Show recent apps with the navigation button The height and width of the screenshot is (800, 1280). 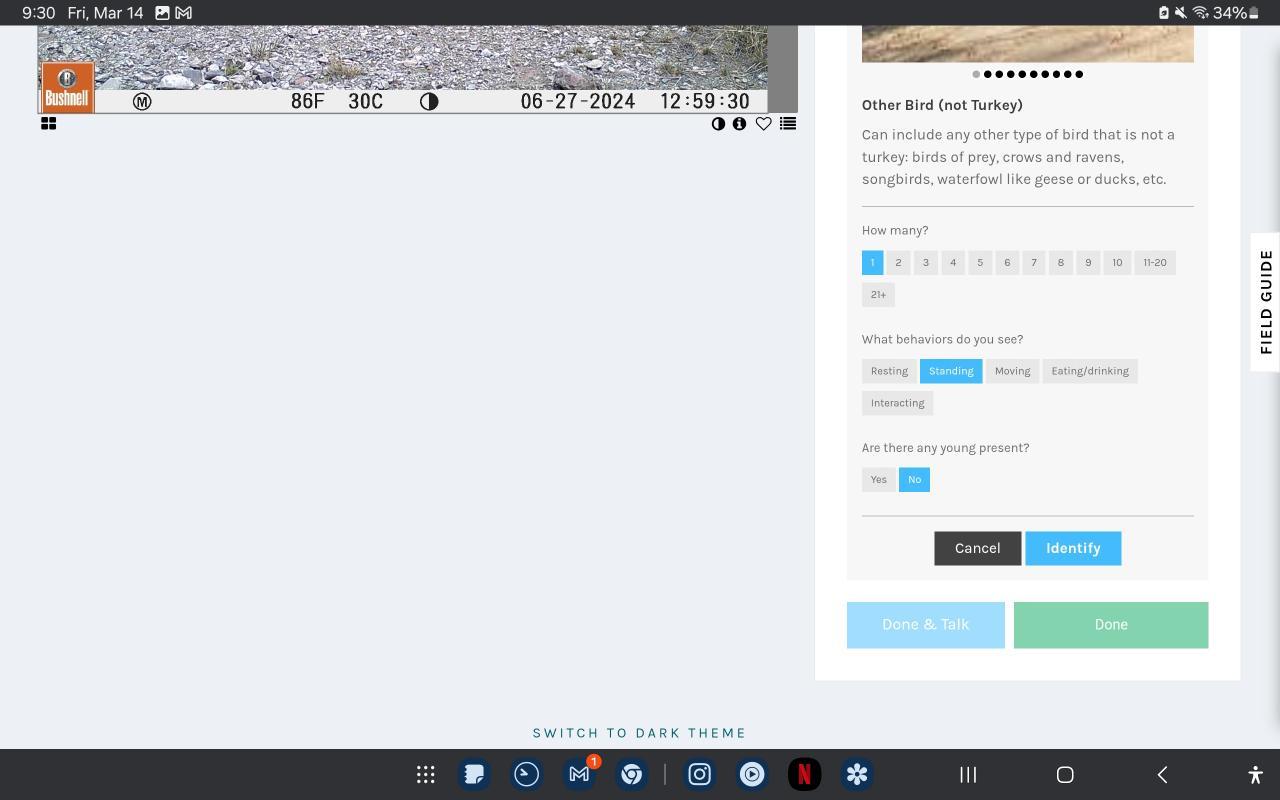coord(968,775)
